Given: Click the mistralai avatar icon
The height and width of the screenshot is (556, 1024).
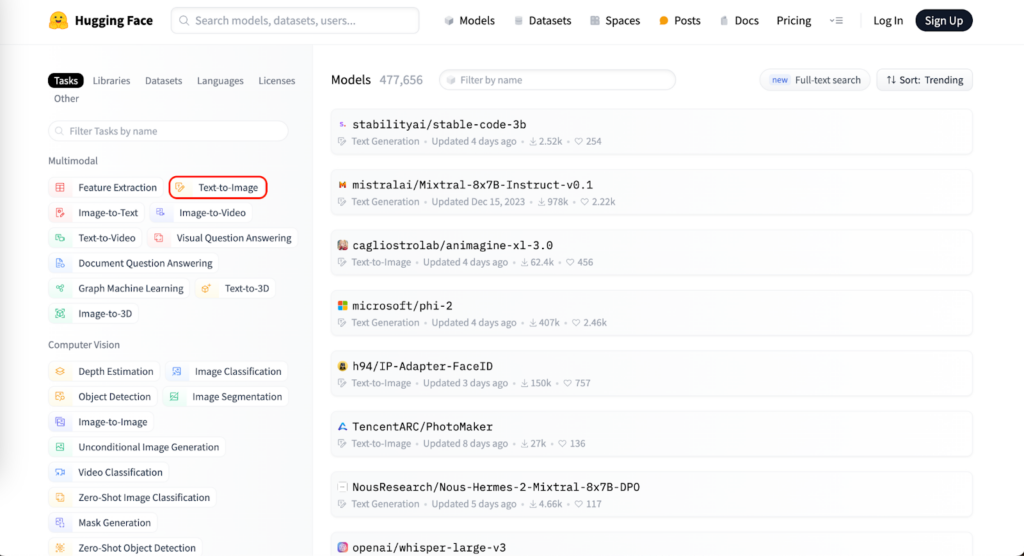Looking at the screenshot, I should (x=342, y=185).
